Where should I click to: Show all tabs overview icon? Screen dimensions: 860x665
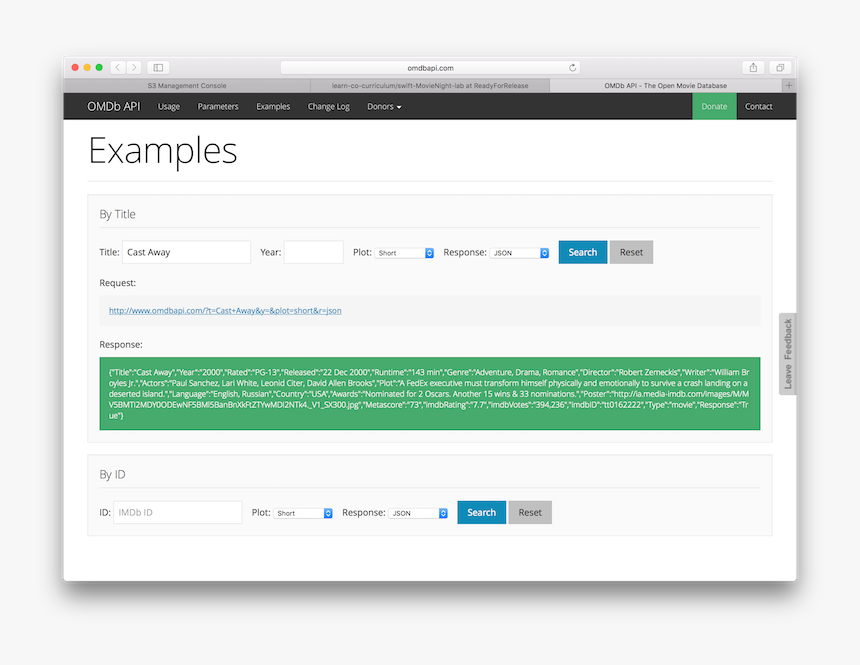[780, 67]
